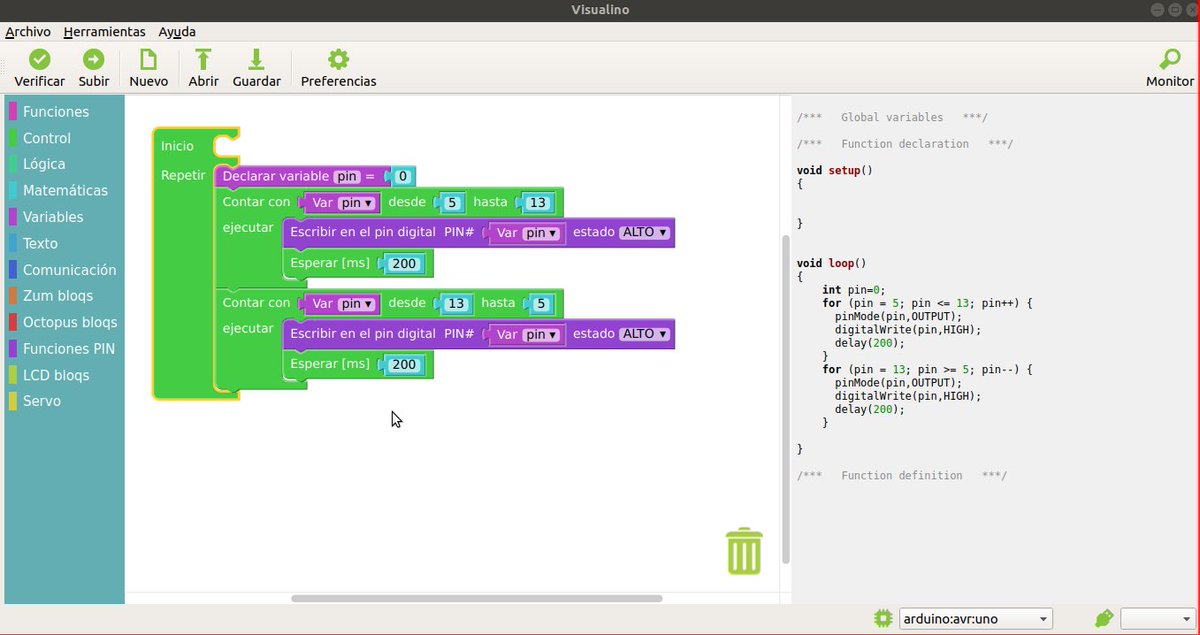Open the empty serial port dropdown

point(1156,618)
